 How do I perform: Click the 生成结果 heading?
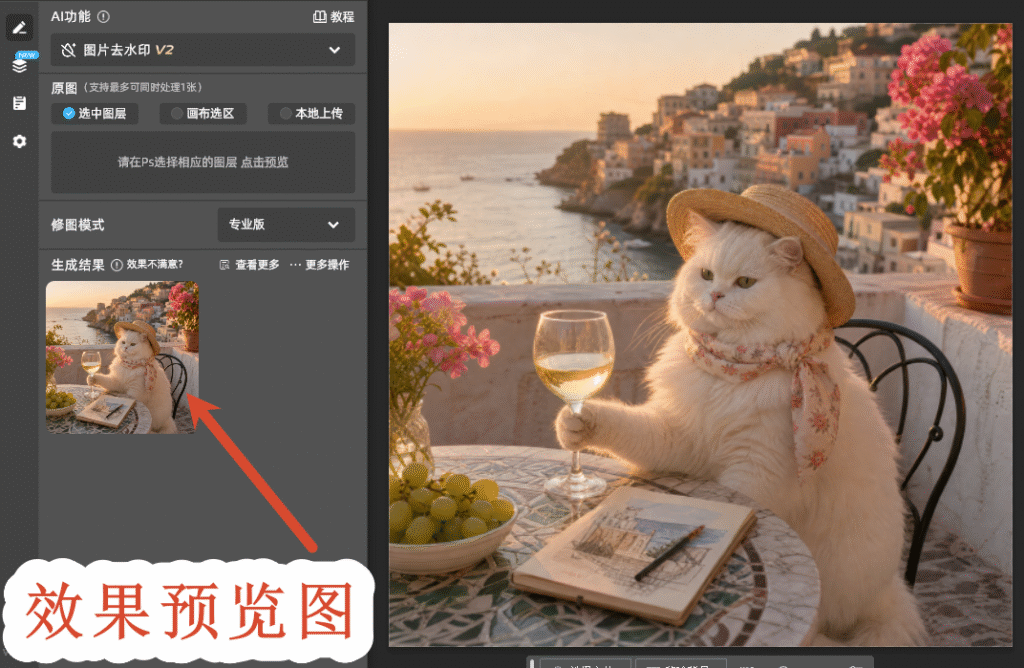tap(78, 264)
